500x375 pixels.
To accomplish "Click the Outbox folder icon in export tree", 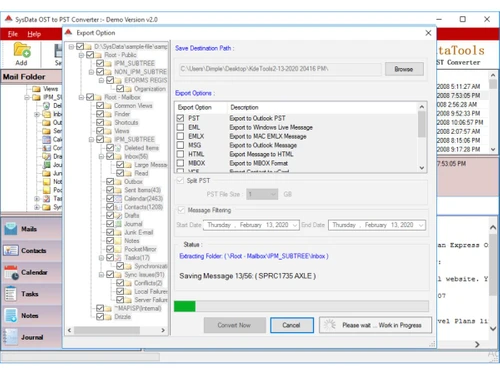I will [118, 182].
